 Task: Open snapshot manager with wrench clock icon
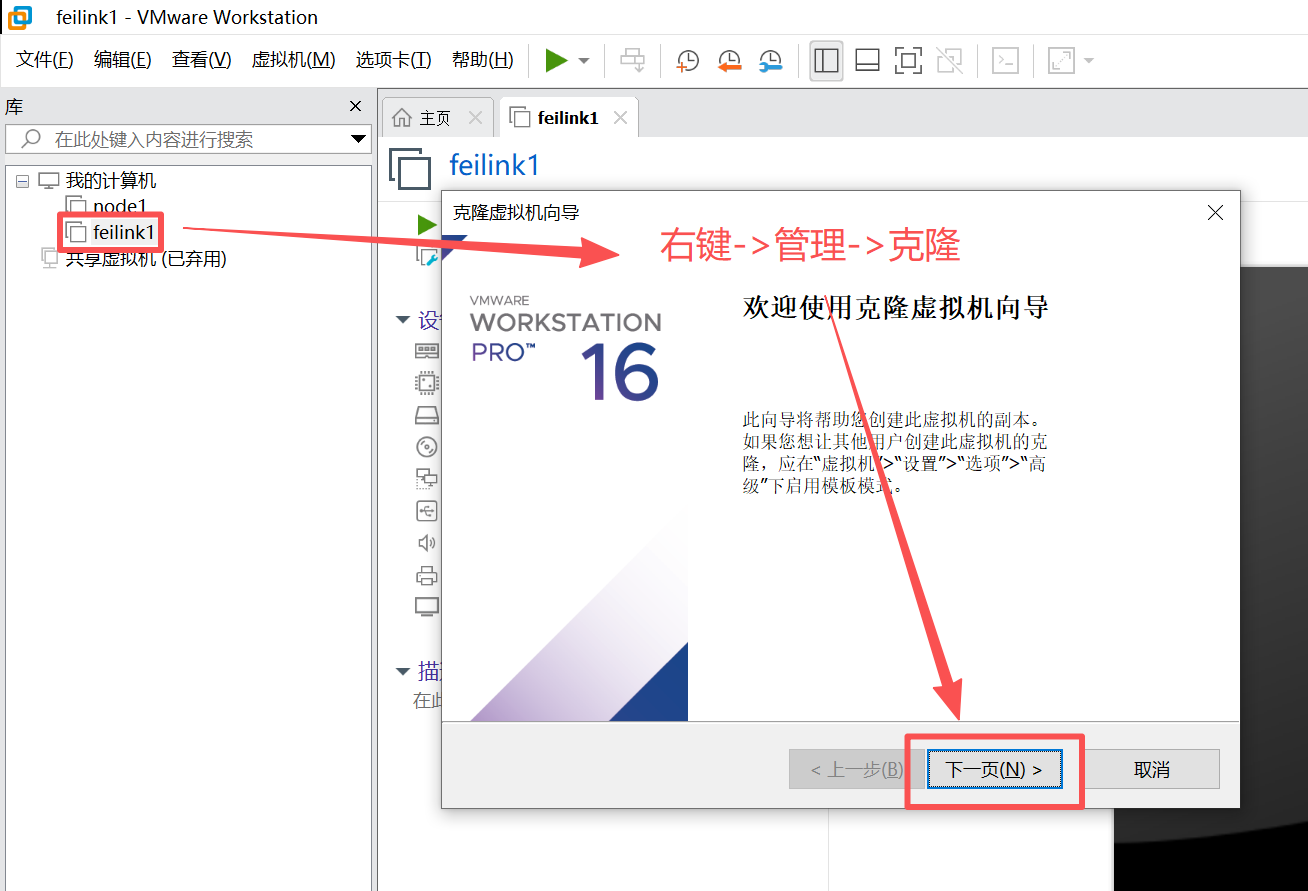click(x=770, y=61)
